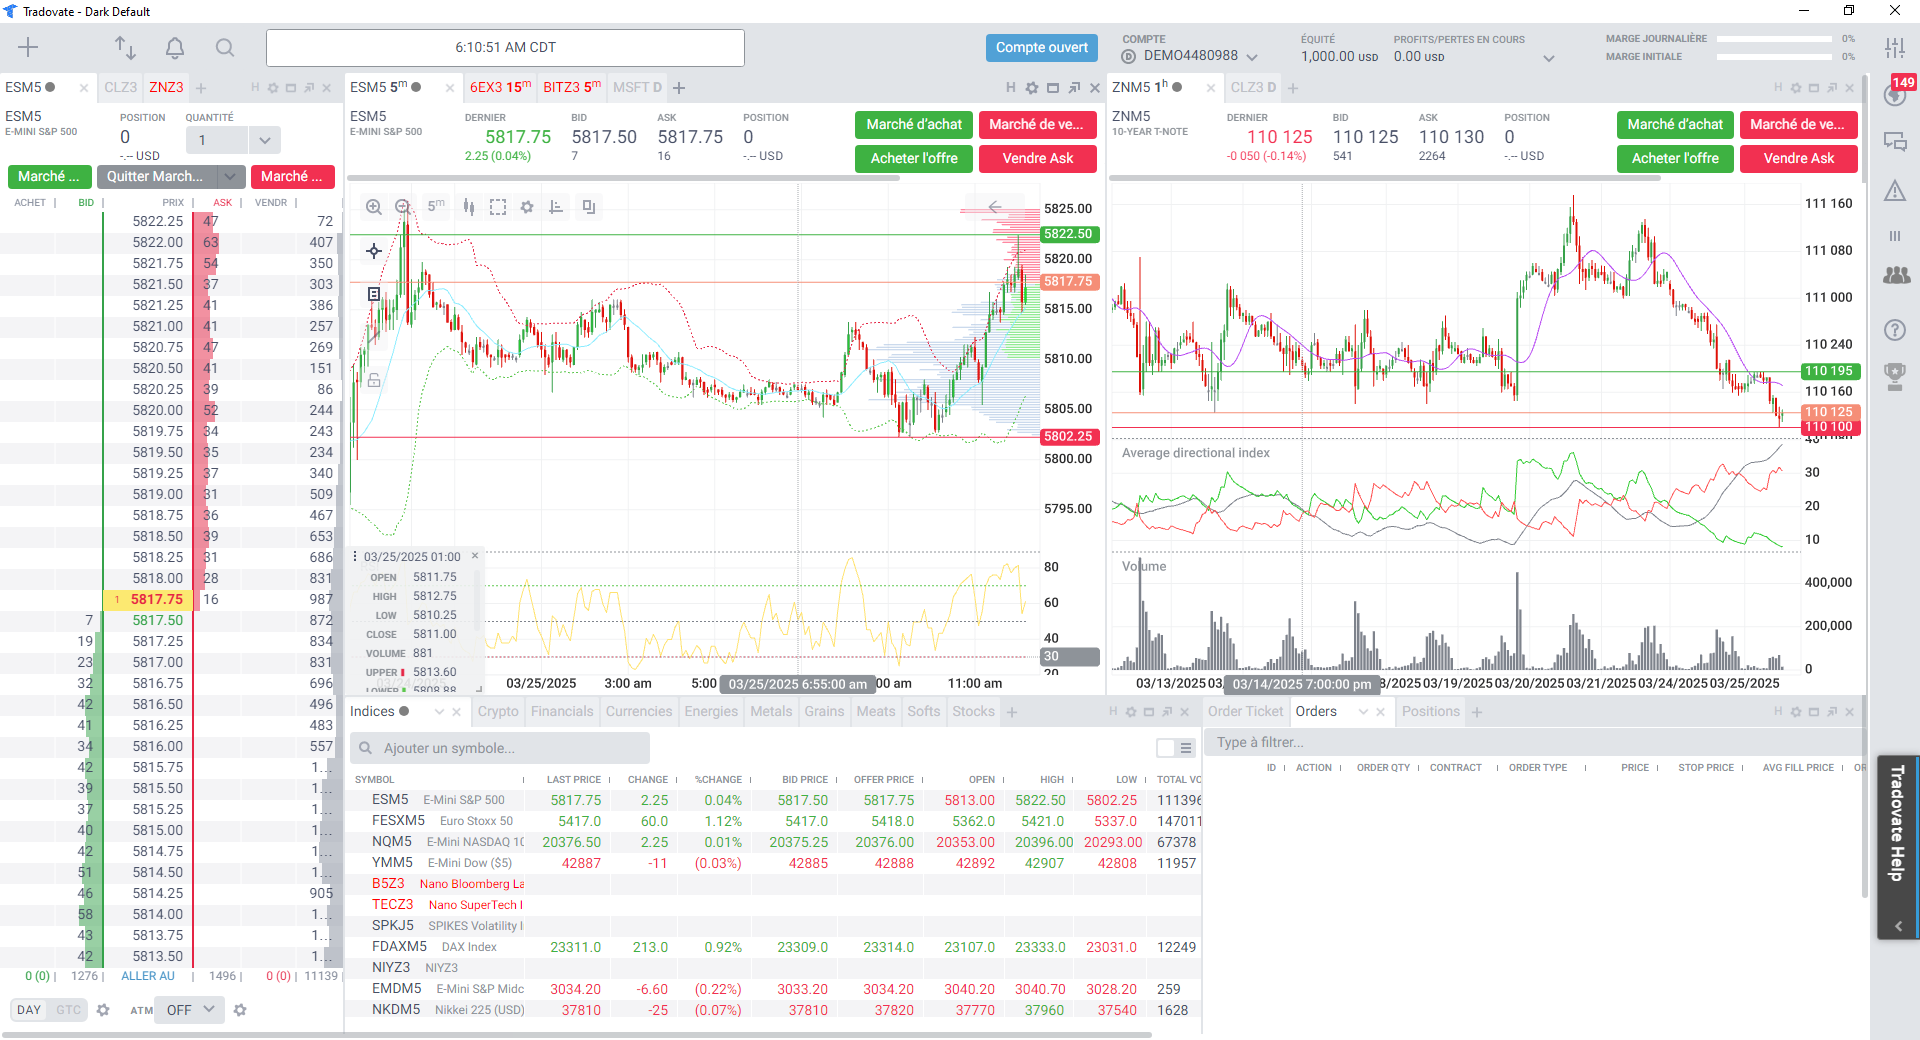1920x1040 pixels.
Task: Select GTC time-in-force option
Action: tap(69, 1010)
